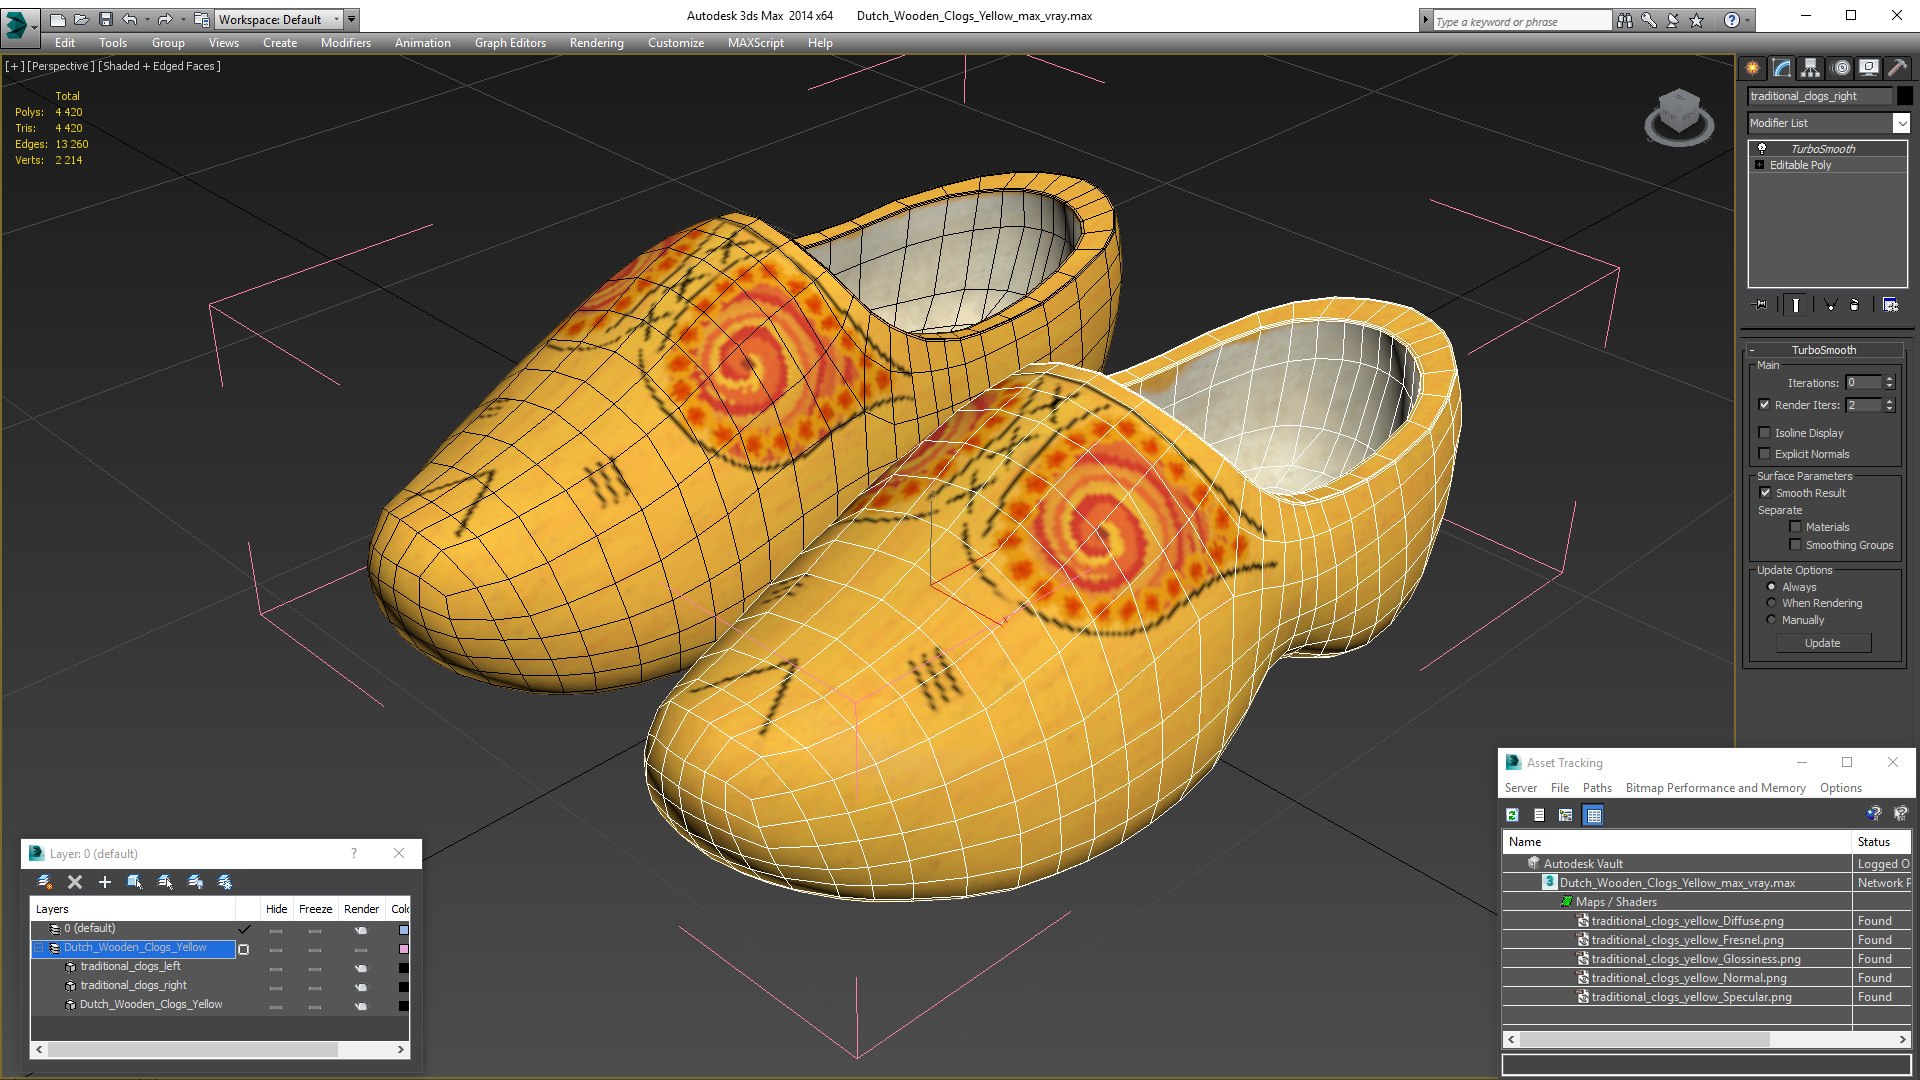Click the Perspective viewport label
Image resolution: width=1920 pixels, height=1080 pixels.
pyautogui.click(x=60, y=66)
